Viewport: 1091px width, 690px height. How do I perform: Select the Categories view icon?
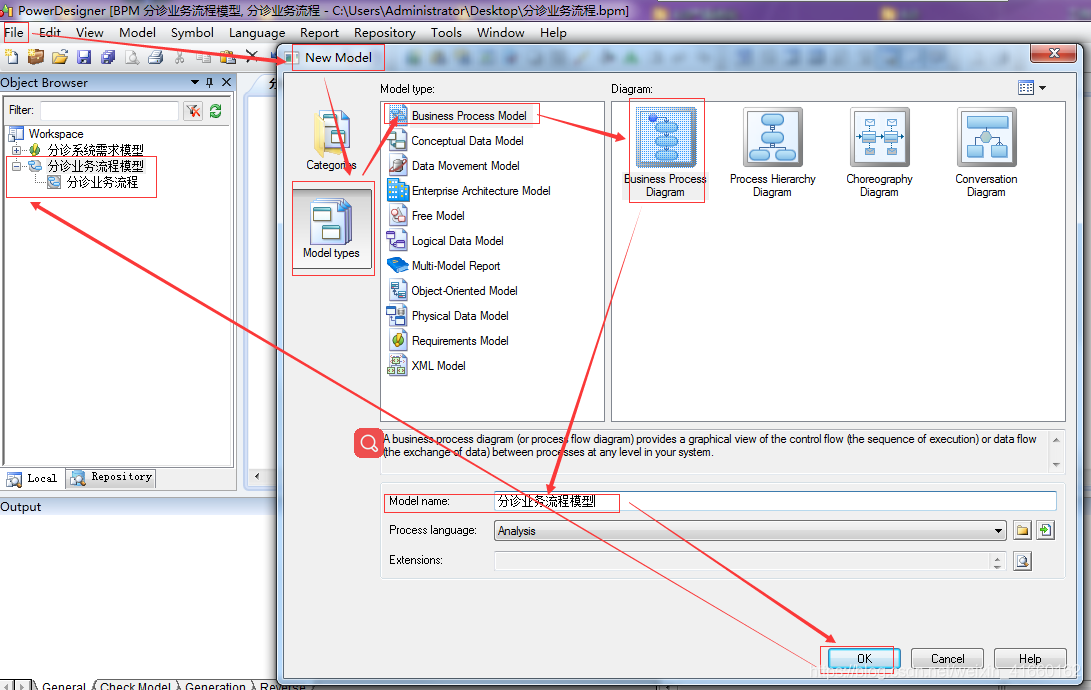(331, 140)
